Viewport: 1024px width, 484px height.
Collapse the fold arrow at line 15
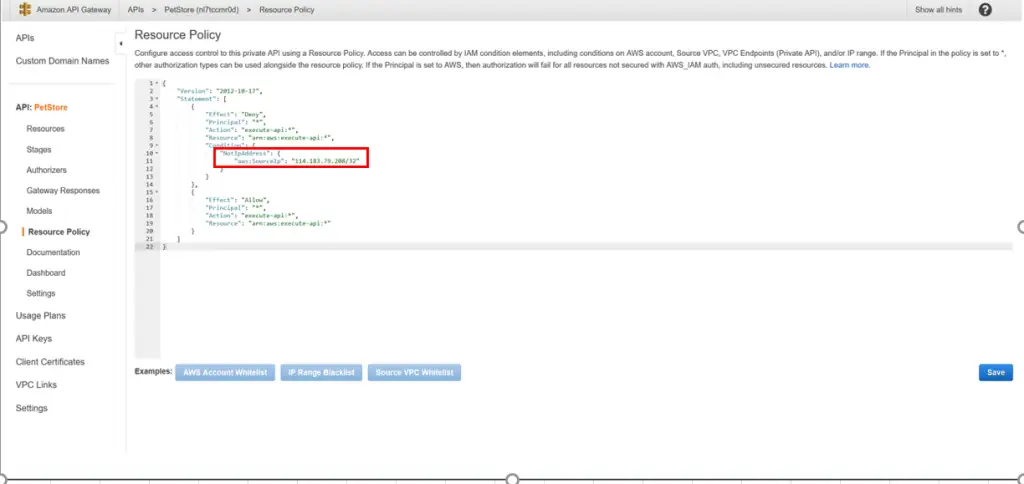[x=157, y=192]
